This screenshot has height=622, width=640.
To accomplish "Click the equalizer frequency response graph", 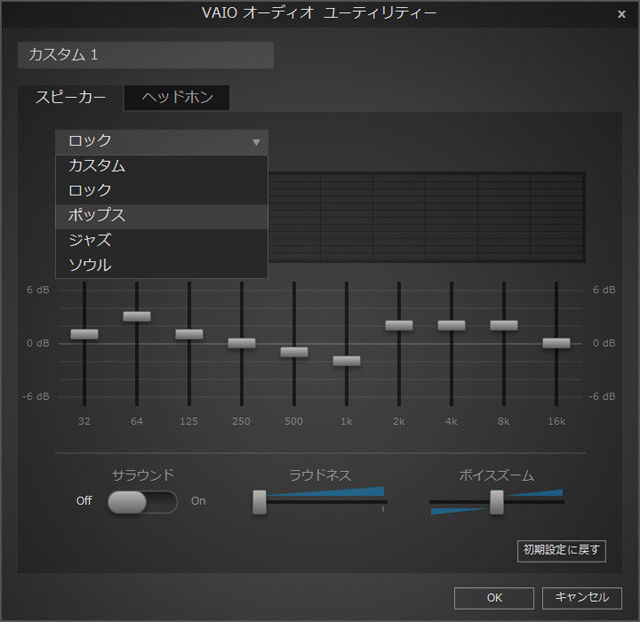I will click(427, 217).
